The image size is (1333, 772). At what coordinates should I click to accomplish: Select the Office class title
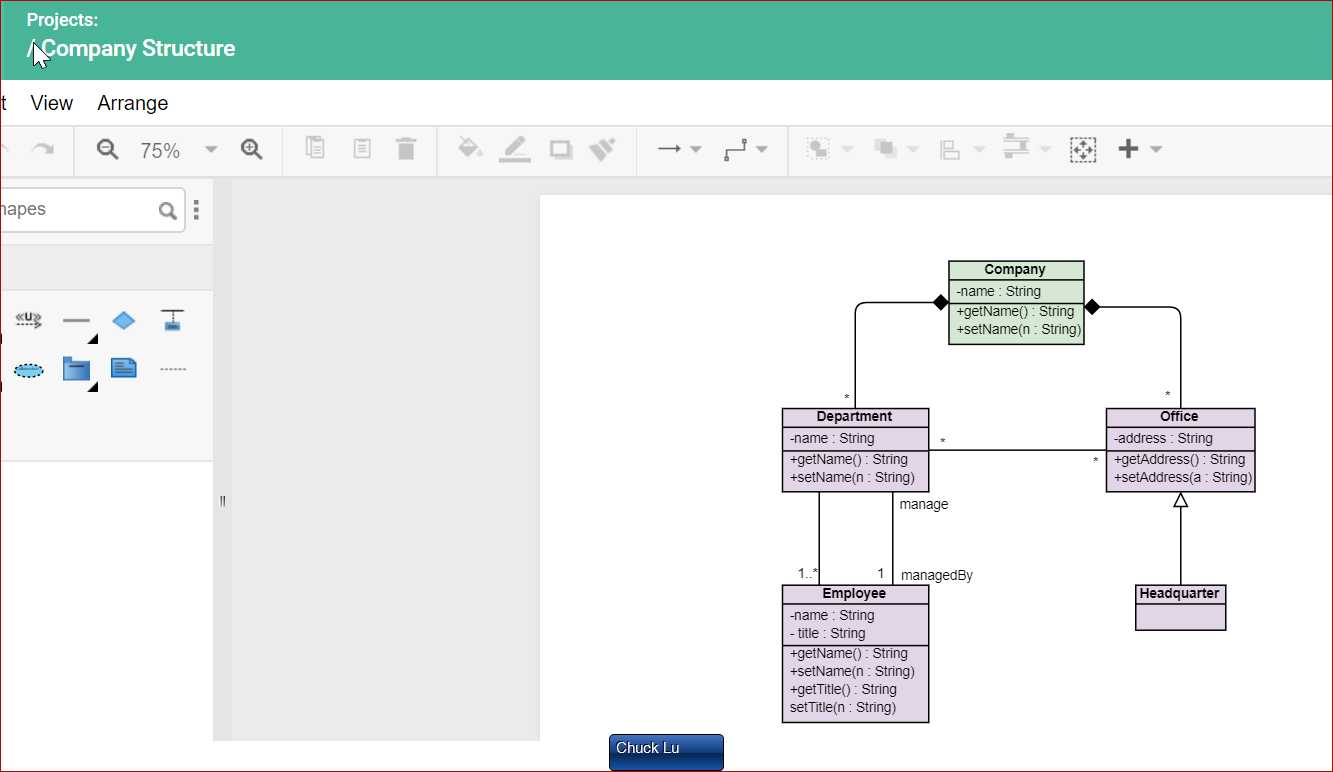pyautogui.click(x=1179, y=417)
